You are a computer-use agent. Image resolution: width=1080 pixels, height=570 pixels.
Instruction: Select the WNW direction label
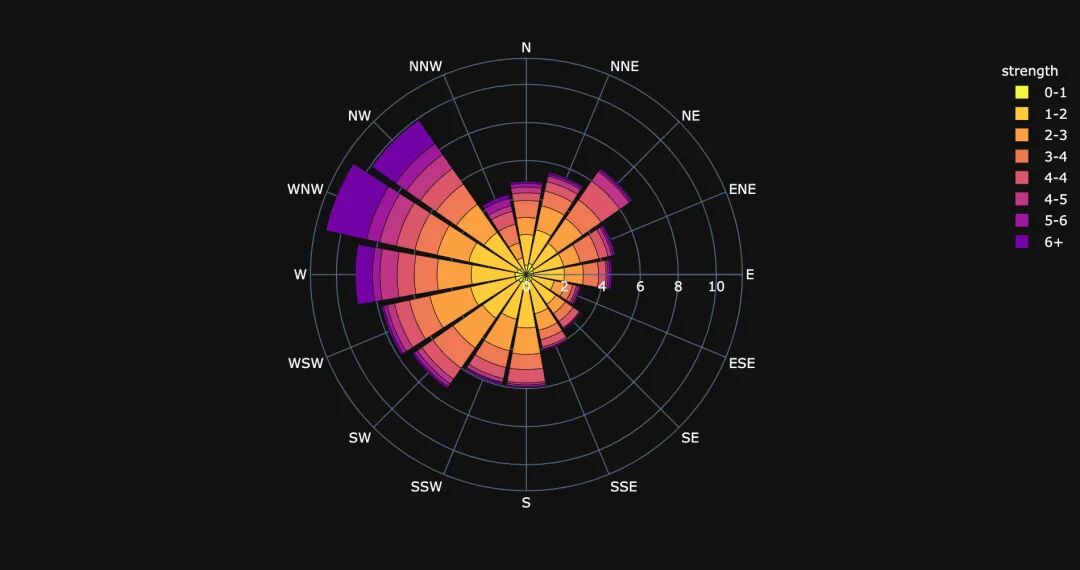(306, 189)
